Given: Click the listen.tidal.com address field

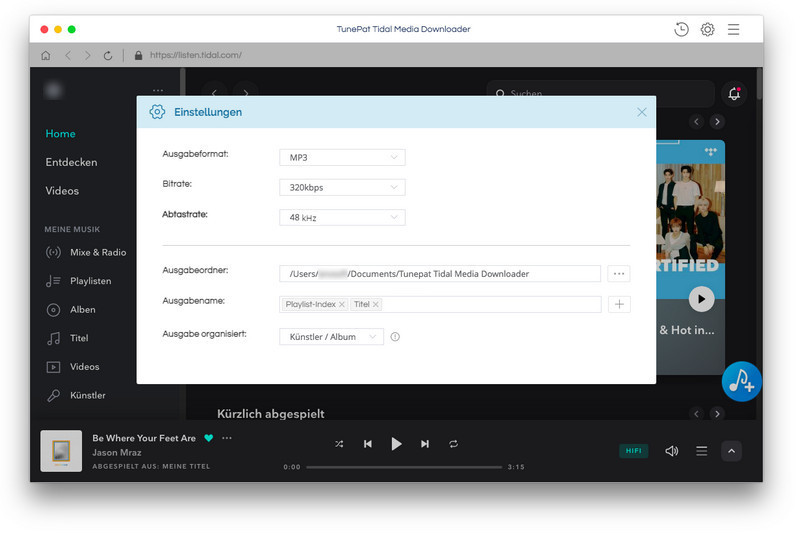Looking at the screenshot, I should (x=196, y=55).
